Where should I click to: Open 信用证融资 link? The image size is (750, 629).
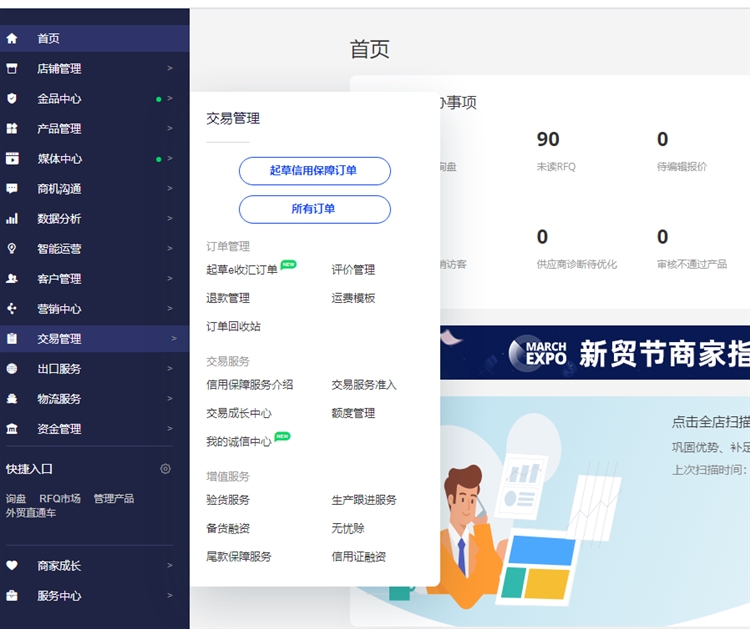click(x=359, y=556)
